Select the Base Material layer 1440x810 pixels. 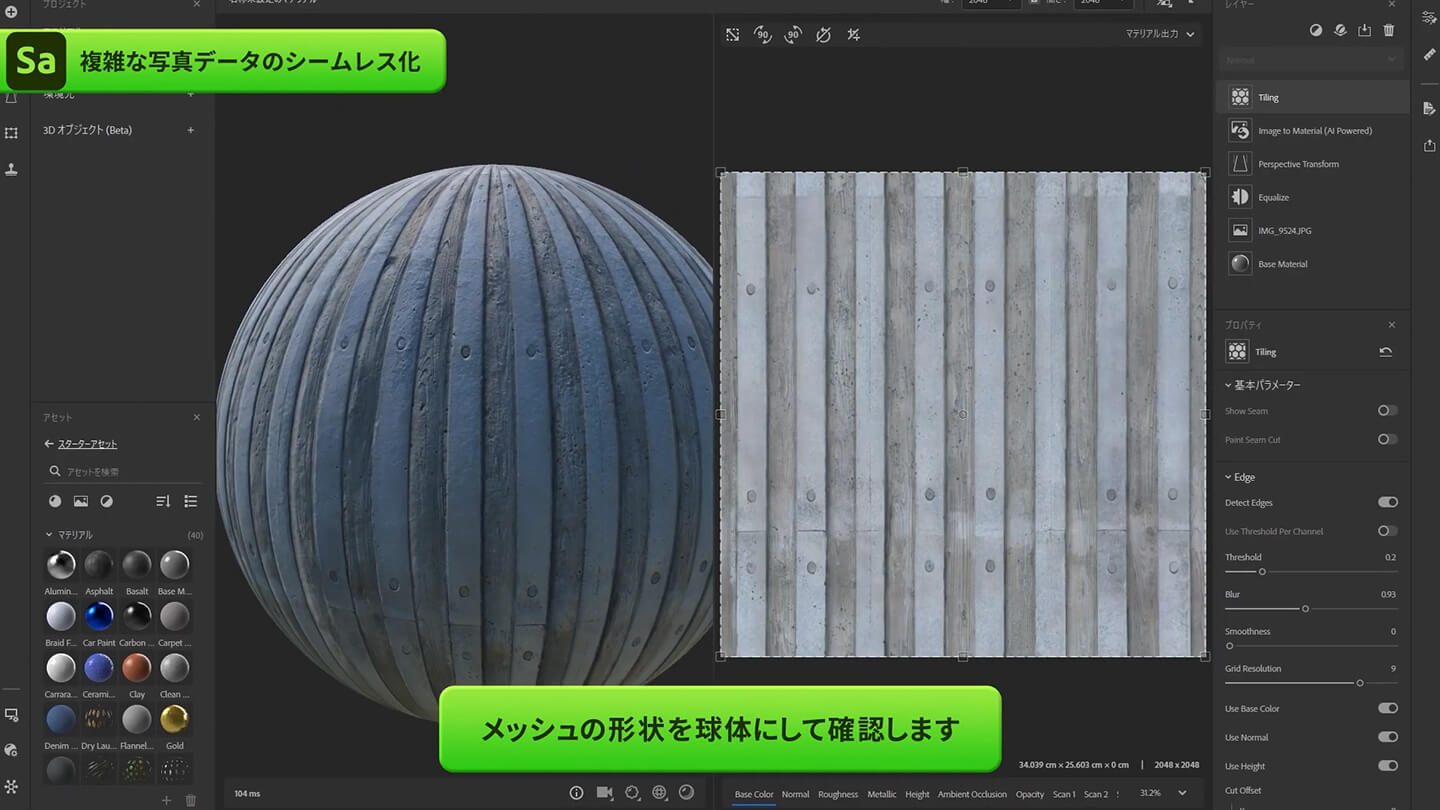point(1313,264)
